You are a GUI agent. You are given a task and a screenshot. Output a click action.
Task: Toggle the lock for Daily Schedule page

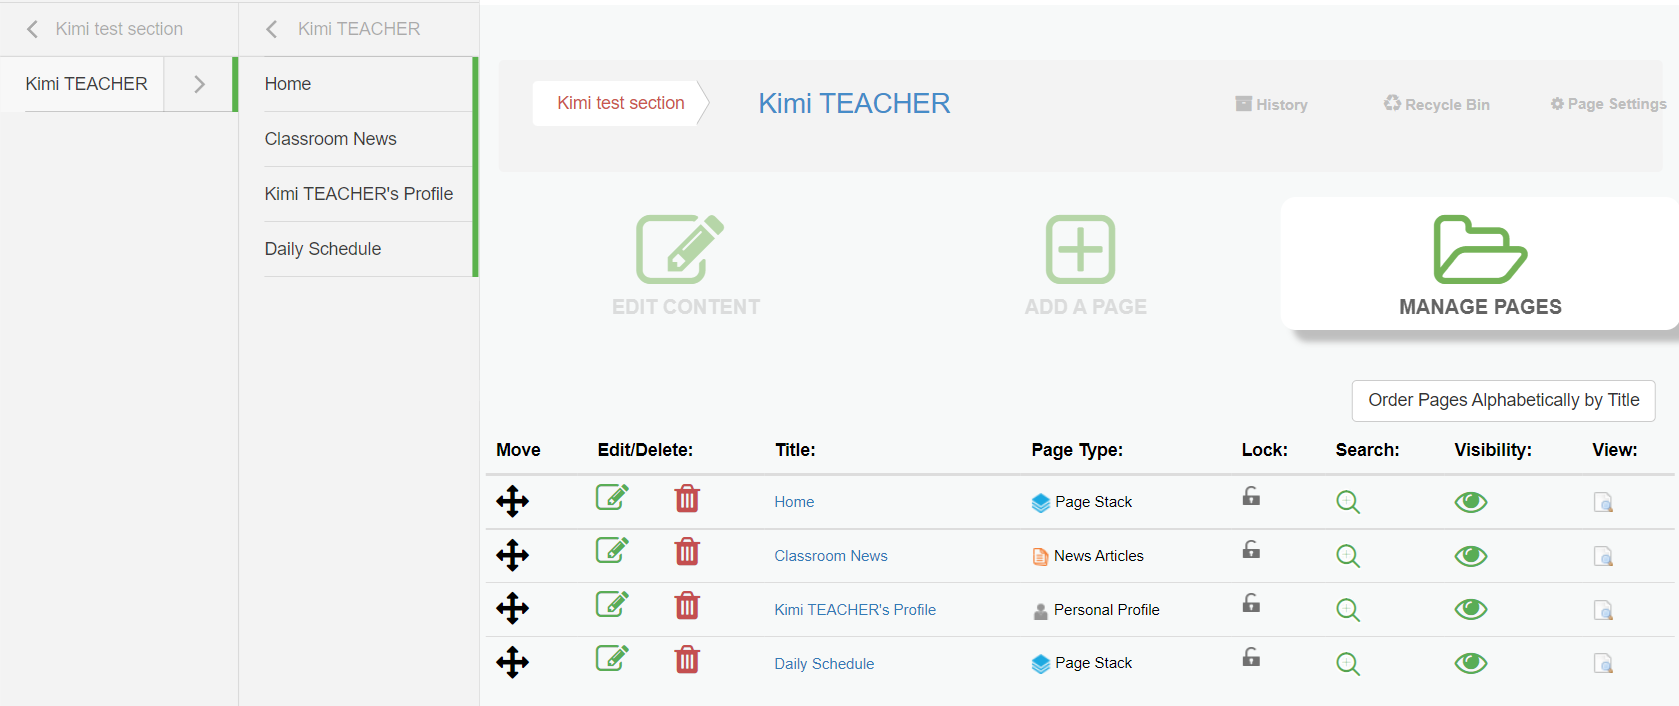[x=1251, y=657]
